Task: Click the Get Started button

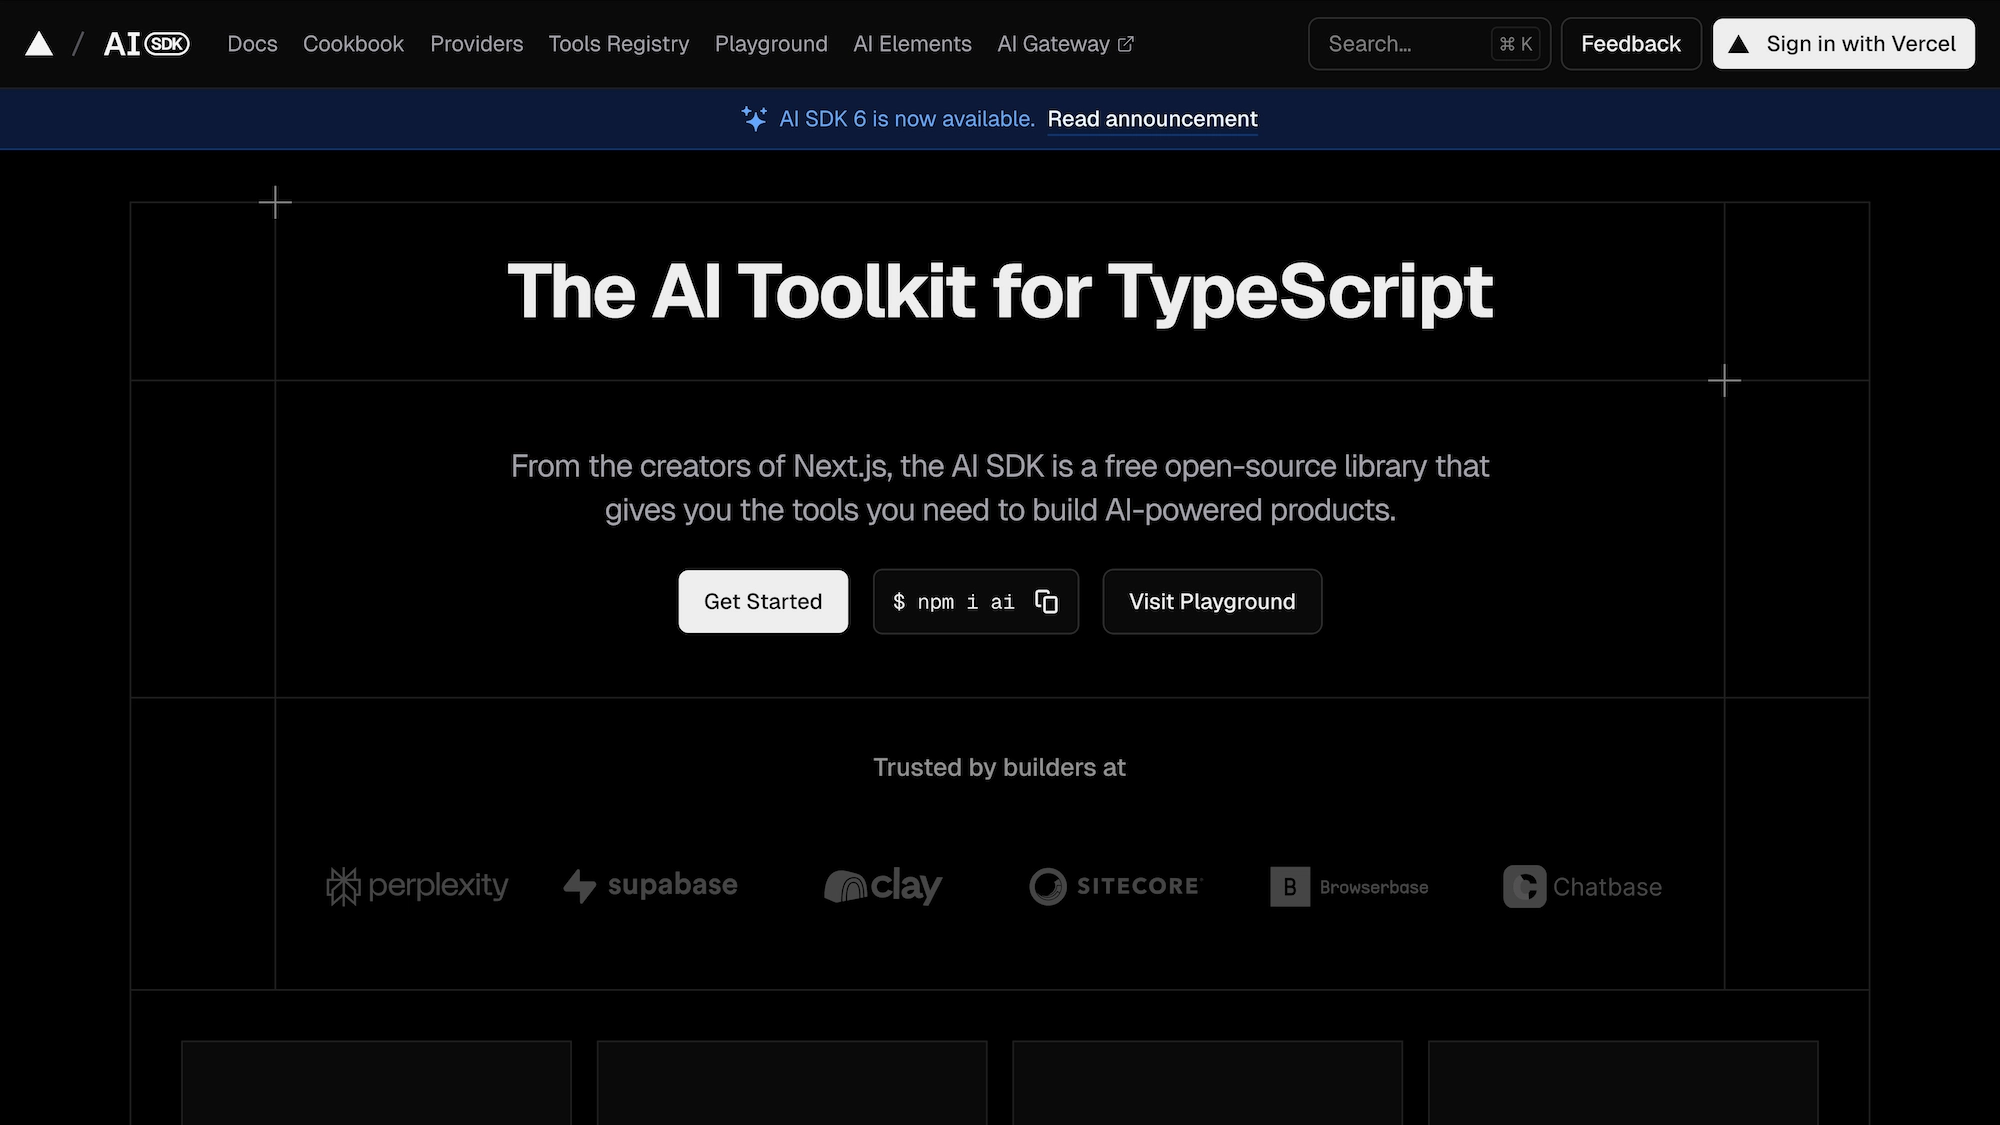Action: [x=762, y=601]
